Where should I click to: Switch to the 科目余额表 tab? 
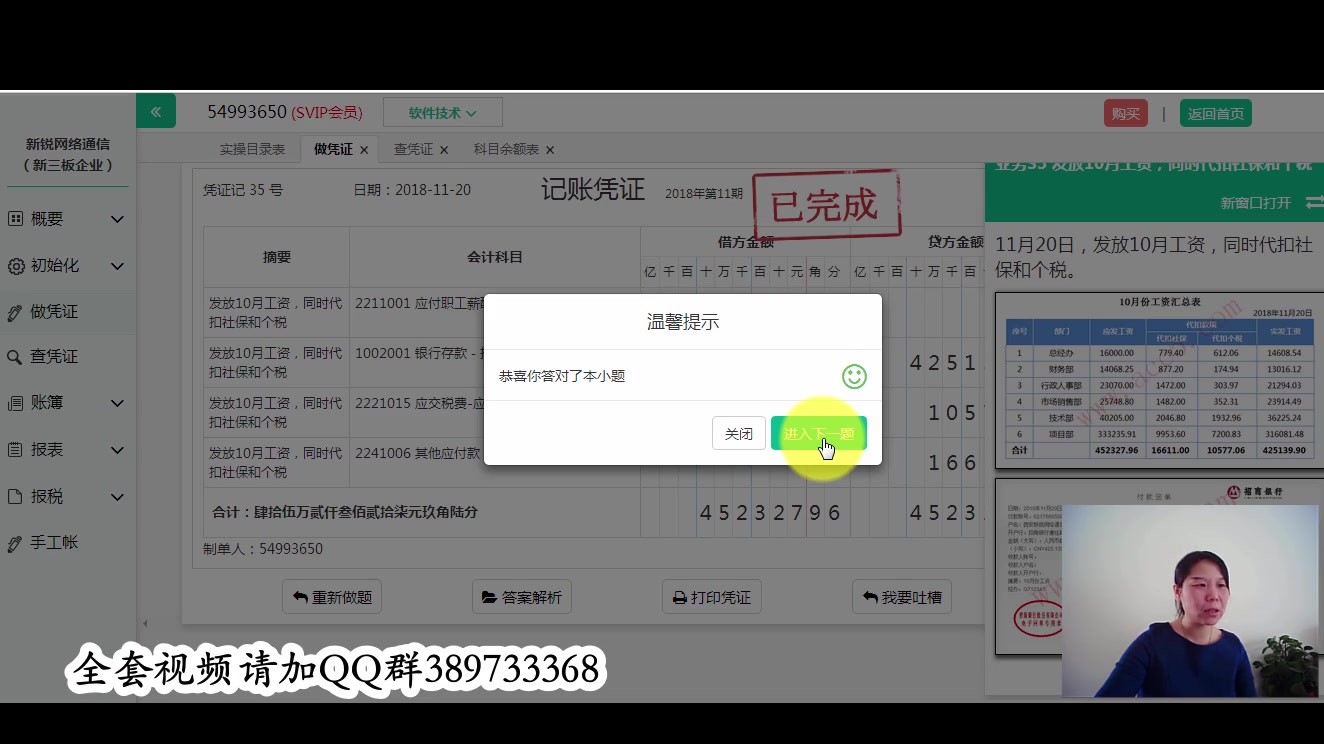[506, 149]
